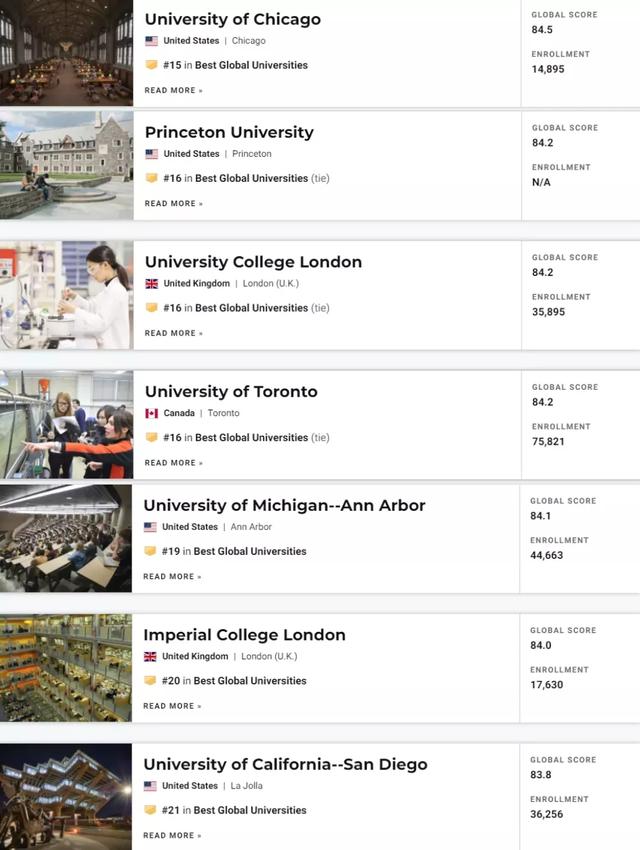Click the UK flag under University College London
This screenshot has height=850, width=640.
point(151,284)
